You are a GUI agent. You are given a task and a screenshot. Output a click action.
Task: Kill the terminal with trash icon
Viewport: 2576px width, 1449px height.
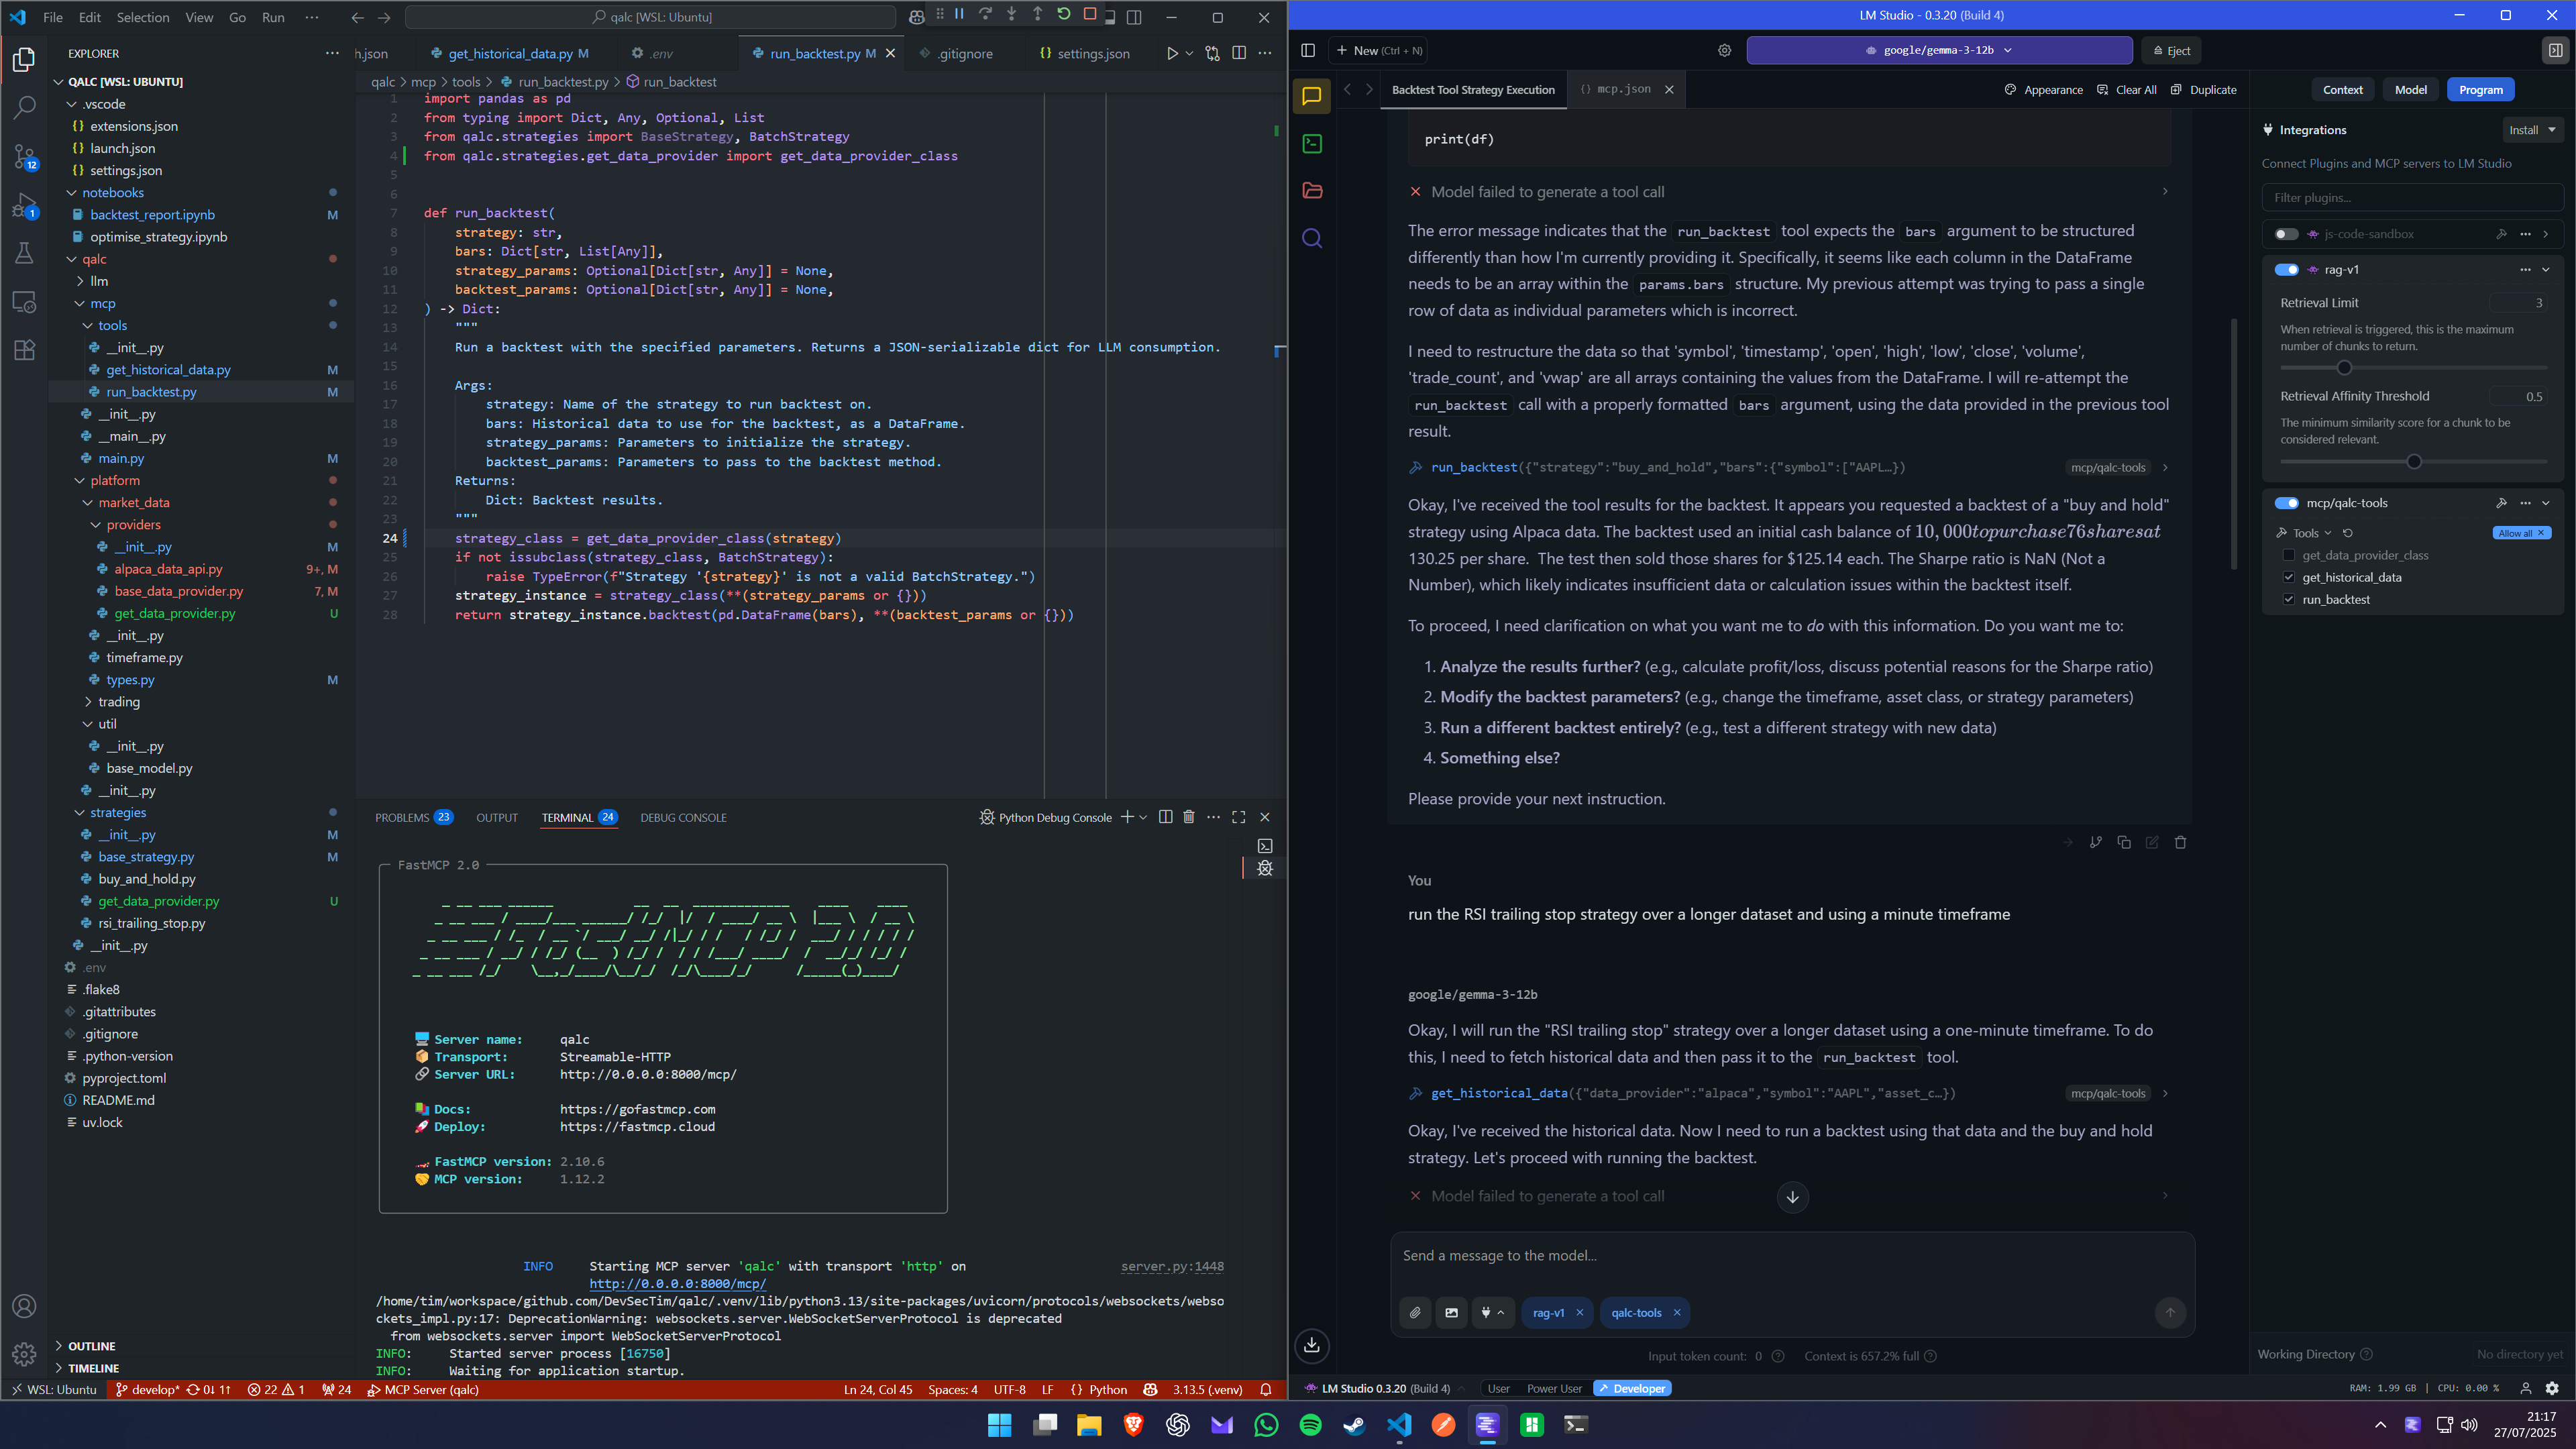tap(1189, 817)
